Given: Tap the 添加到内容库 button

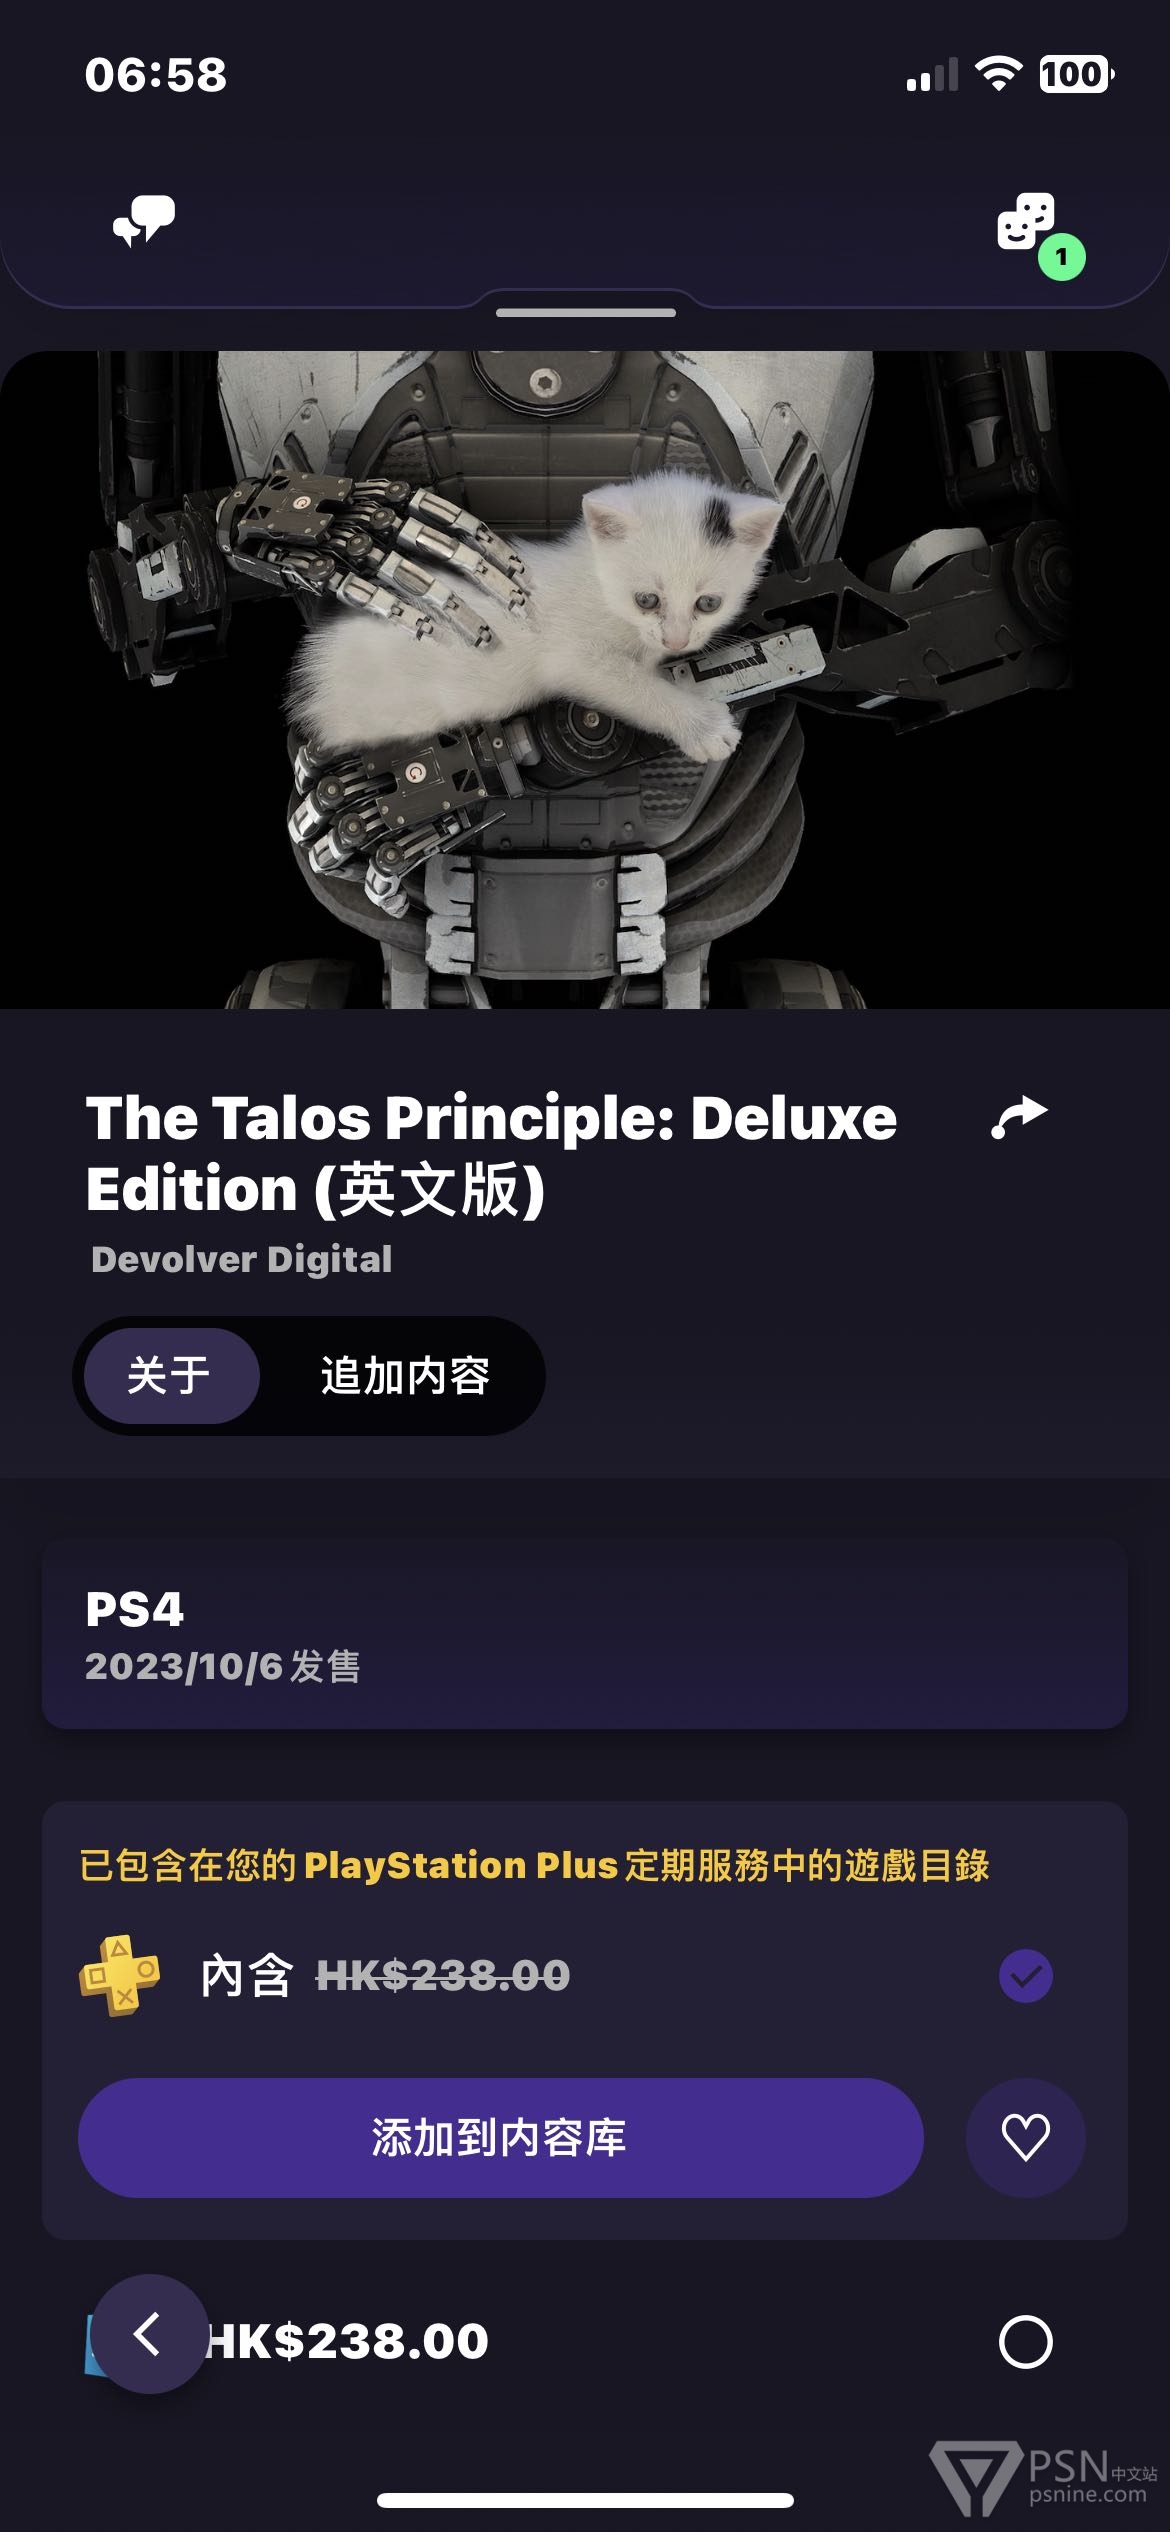Looking at the screenshot, I should pyautogui.click(x=500, y=2137).
